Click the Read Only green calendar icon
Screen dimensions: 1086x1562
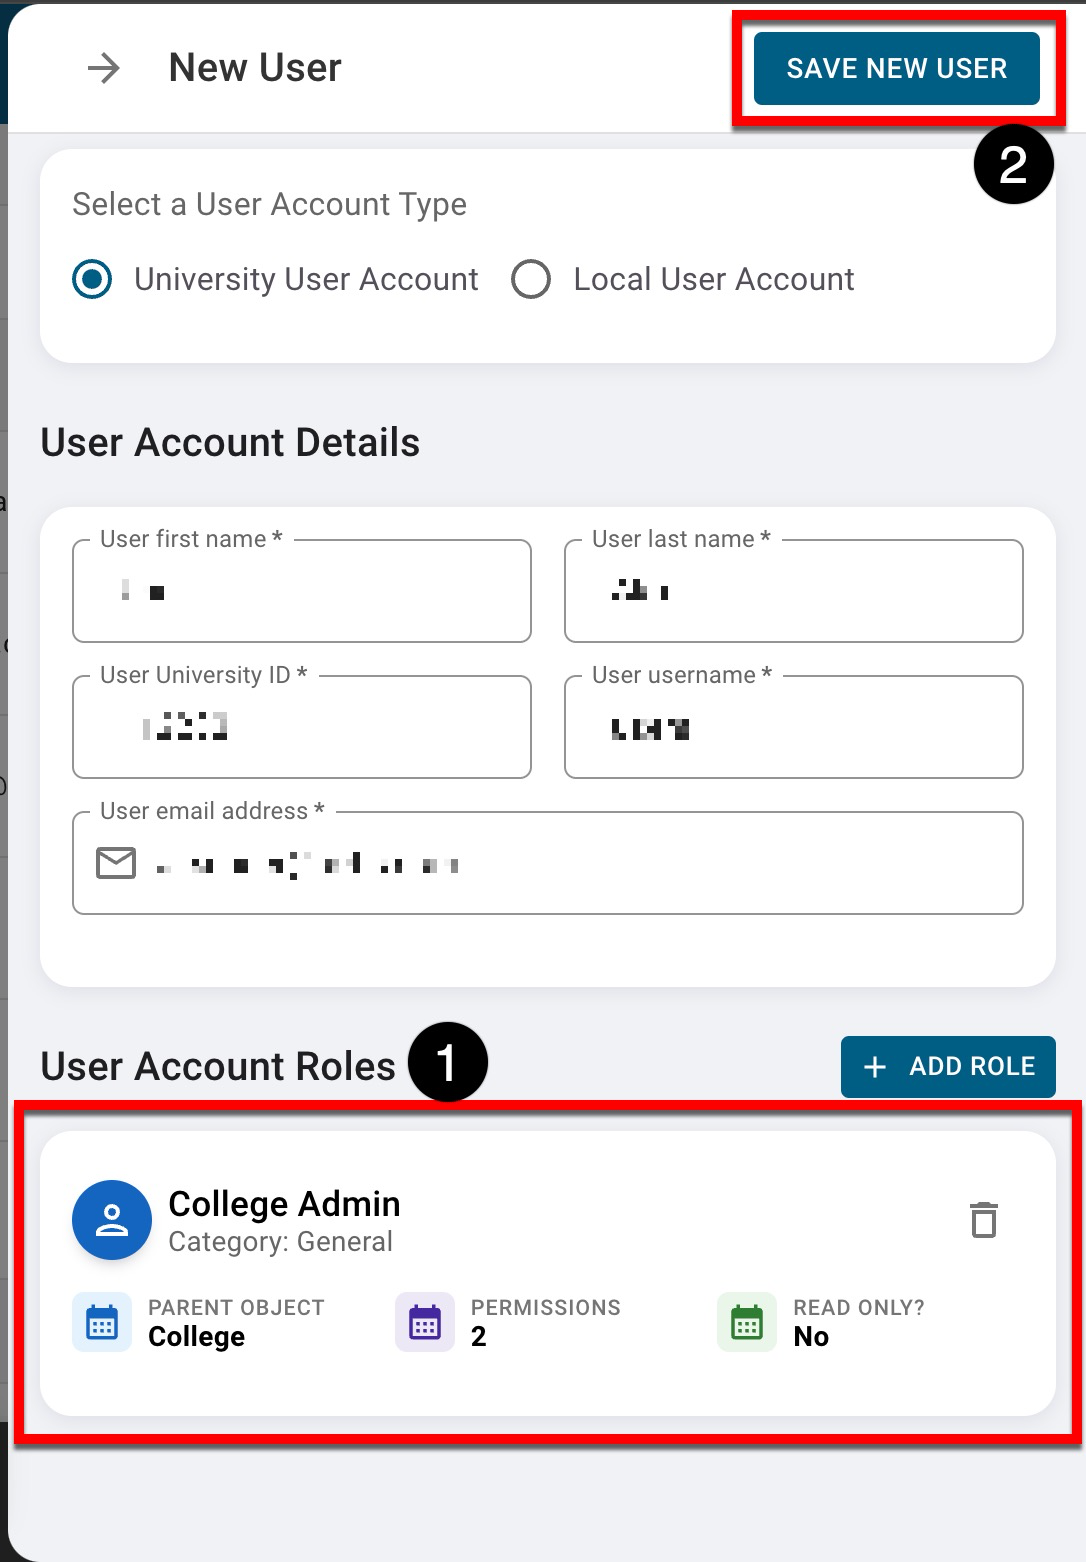point(747,1322)
